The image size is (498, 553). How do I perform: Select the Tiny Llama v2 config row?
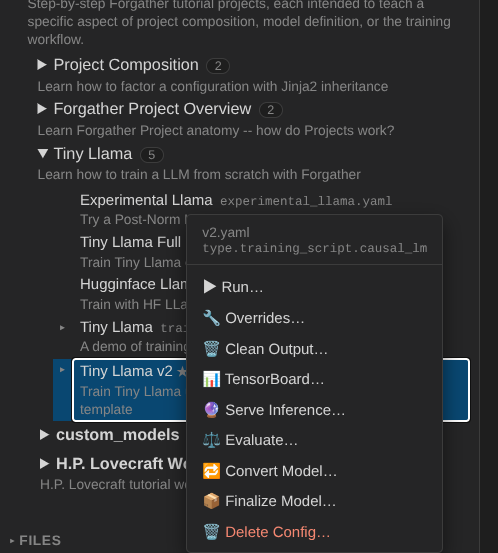(271, 390)
